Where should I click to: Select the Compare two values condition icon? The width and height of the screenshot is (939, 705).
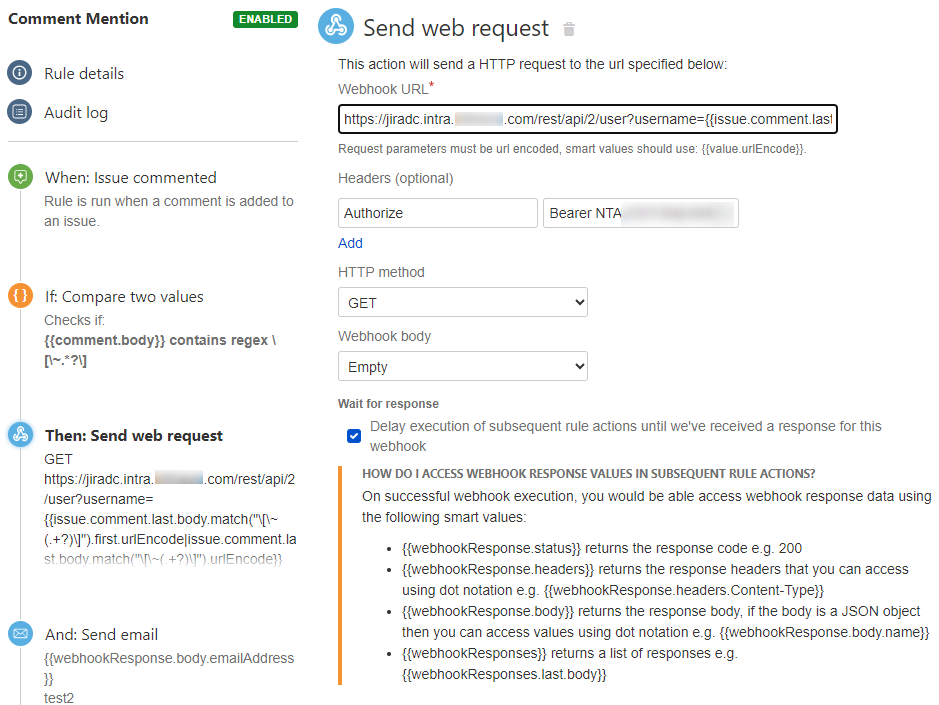[x=20, y=295]
